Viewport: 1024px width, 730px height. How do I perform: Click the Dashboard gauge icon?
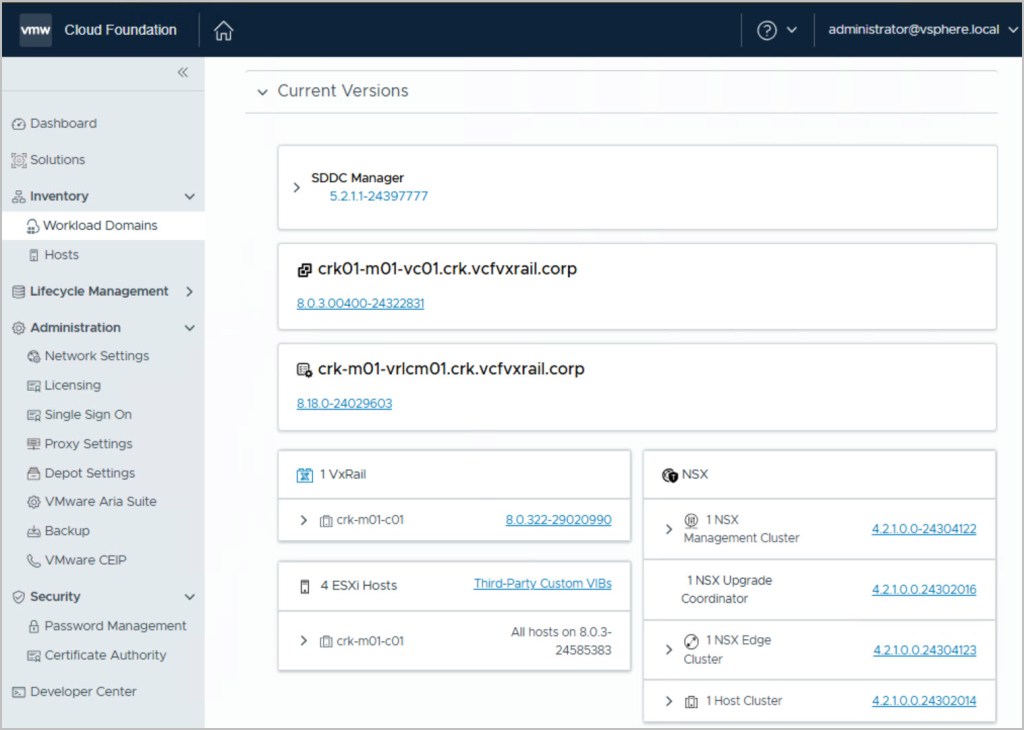(18, 124)
